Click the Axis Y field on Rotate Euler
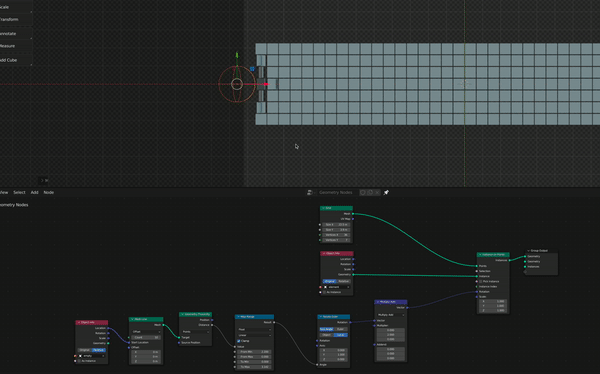This screenshot has width=600, height=374. click(333, 354)
